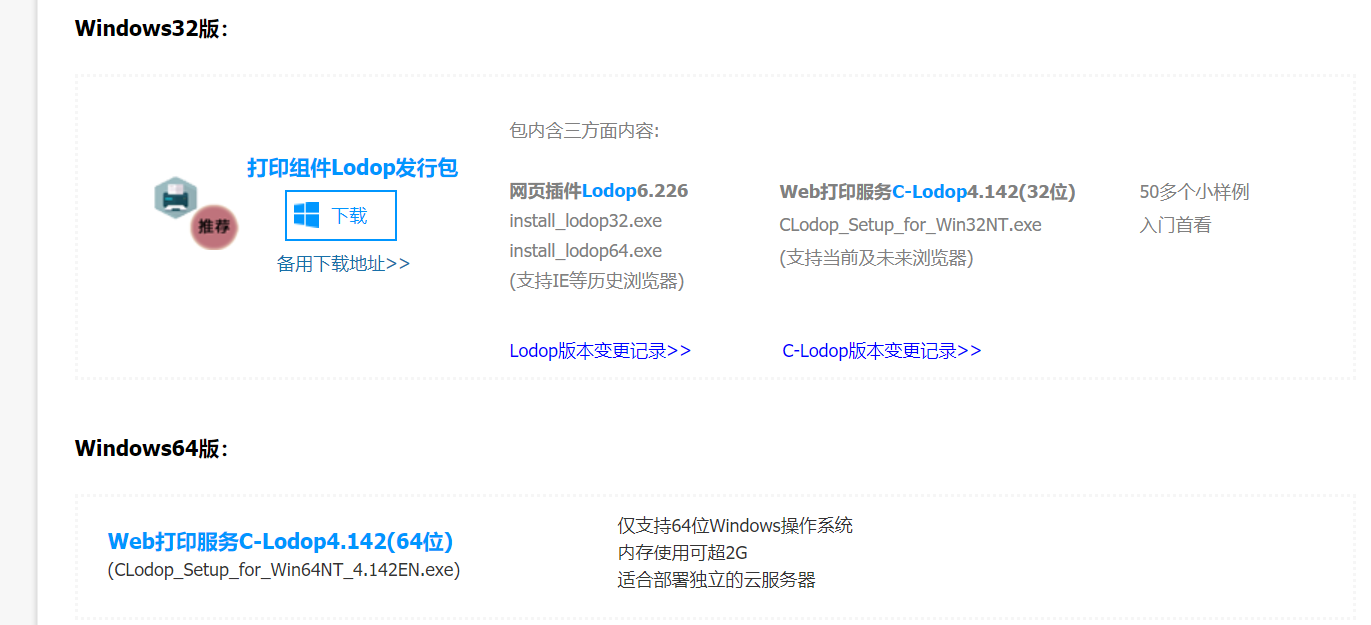Open Web打印服务C-Lodop4.142(64位) download link
1371x625 pixels.
280,541
